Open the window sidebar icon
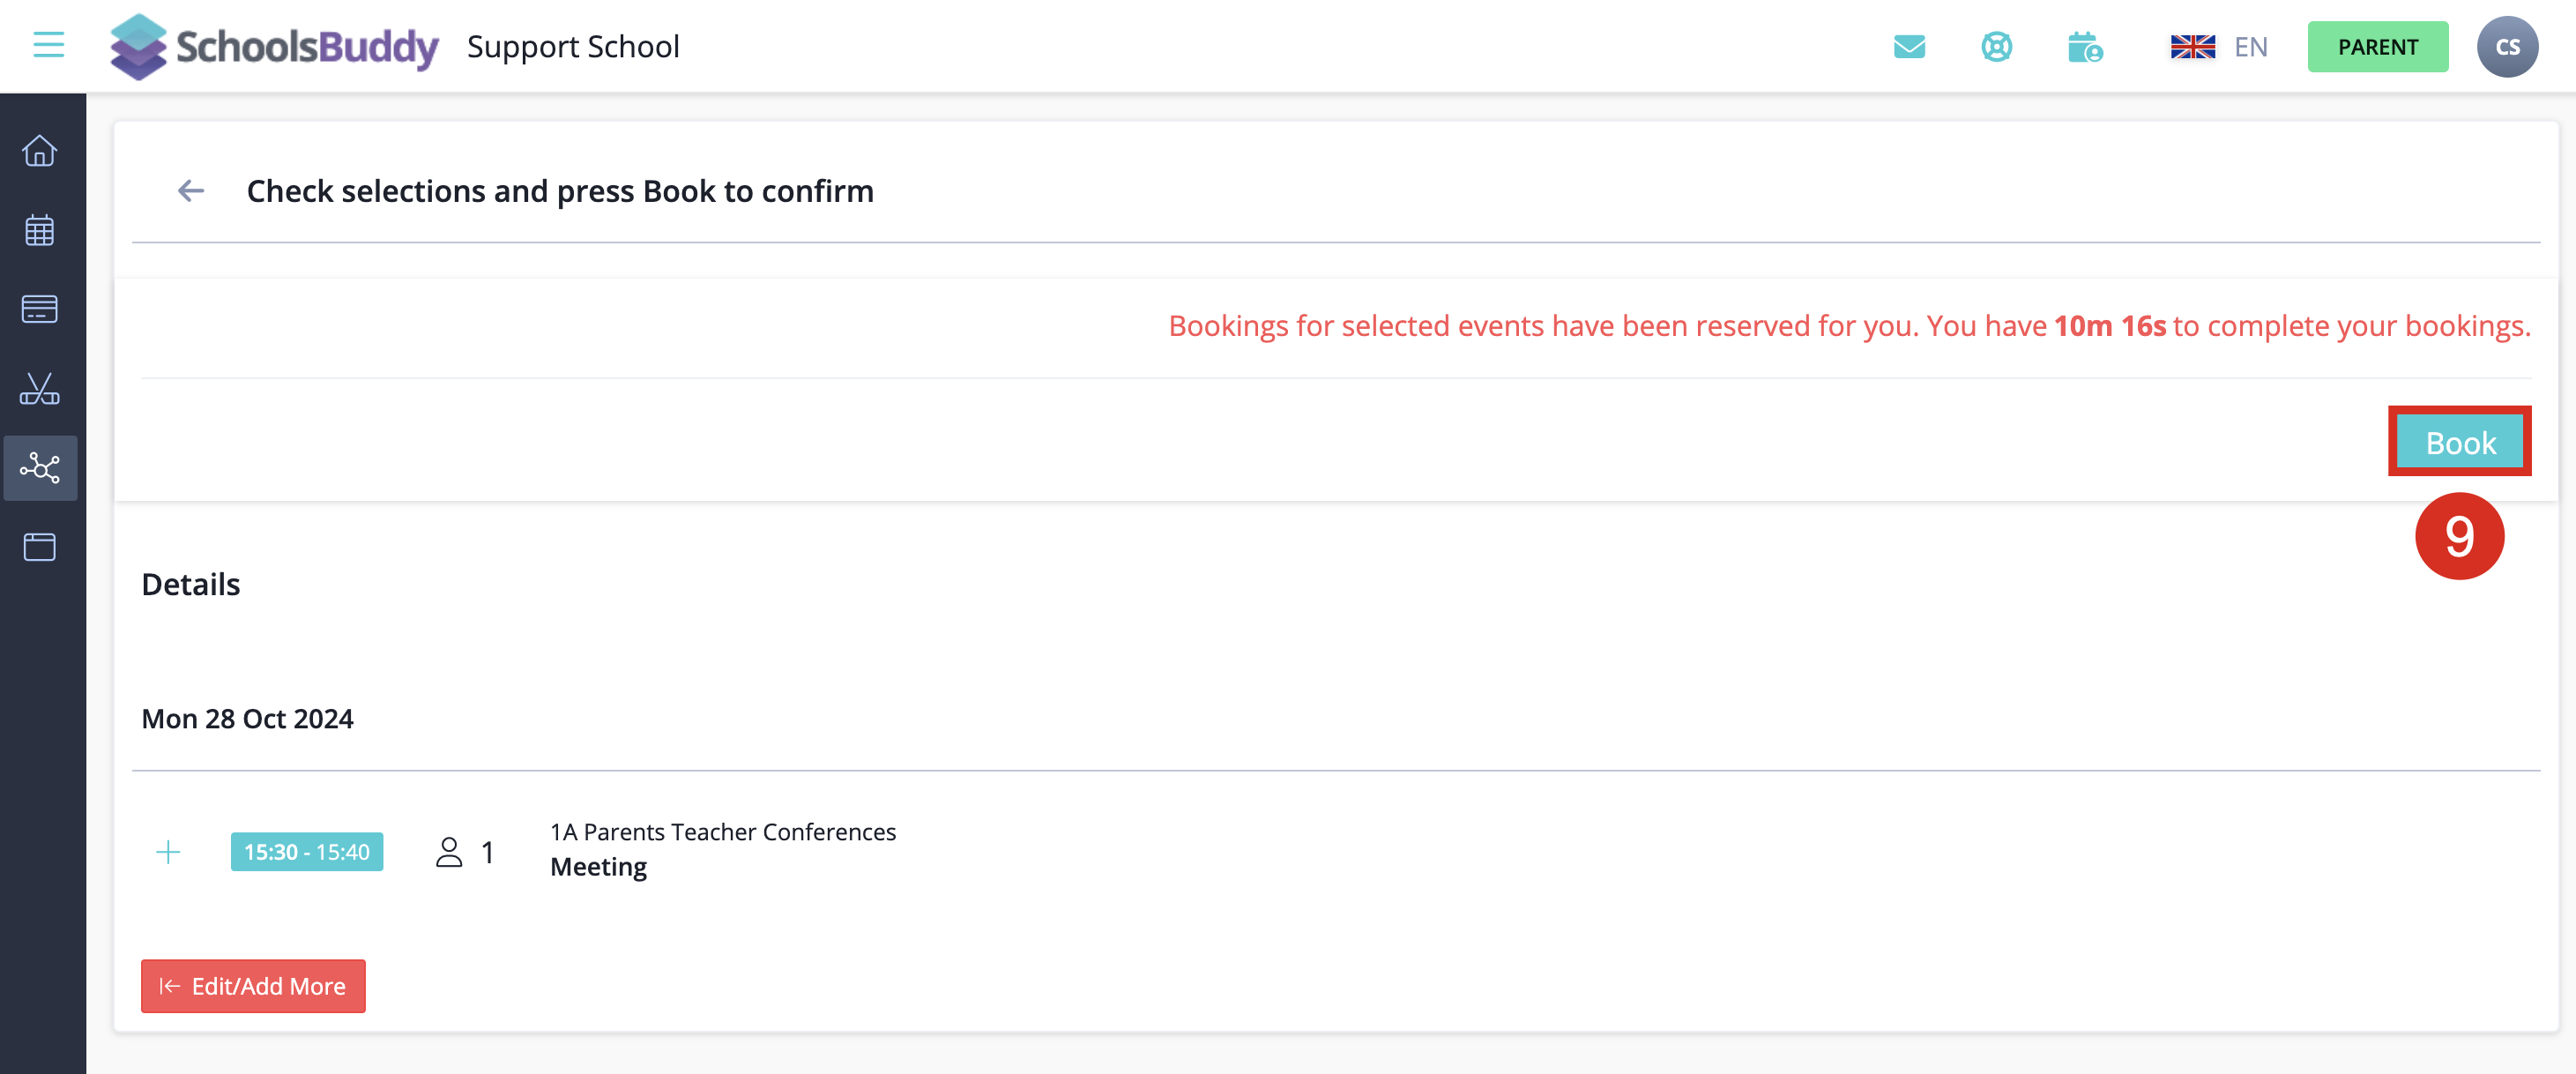The image size is (2576, 1074). [x=40, y=547]
